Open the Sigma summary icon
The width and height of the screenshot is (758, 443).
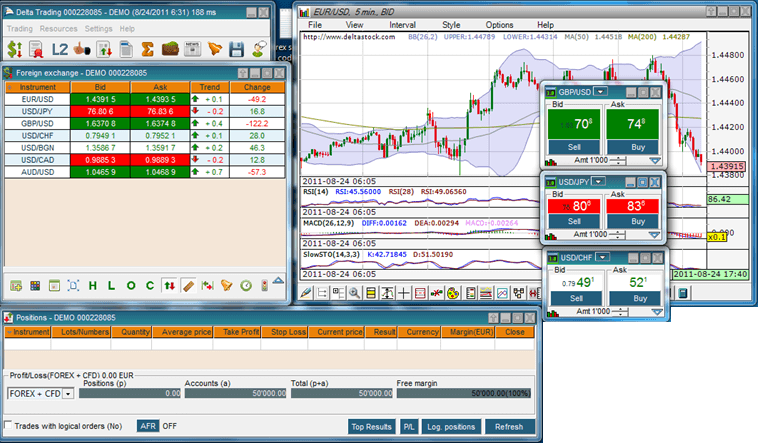147,49
